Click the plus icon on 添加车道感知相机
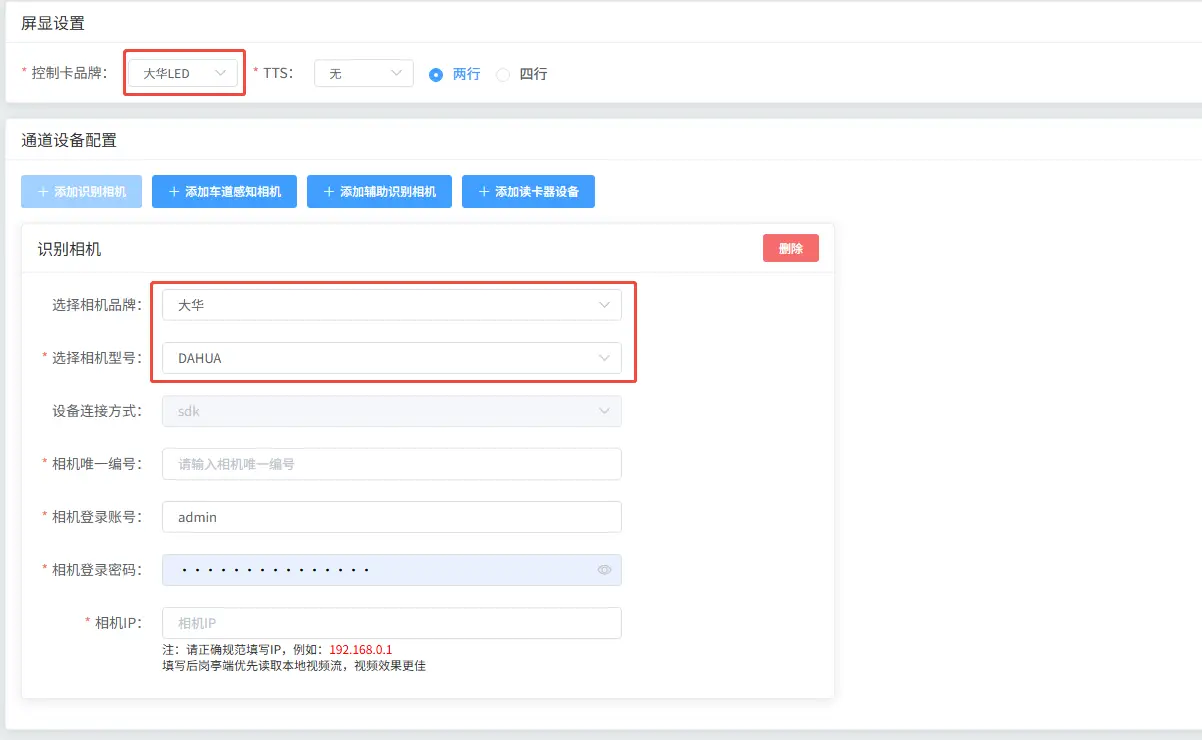1202x740 pixels. click(x=174, y=191)
